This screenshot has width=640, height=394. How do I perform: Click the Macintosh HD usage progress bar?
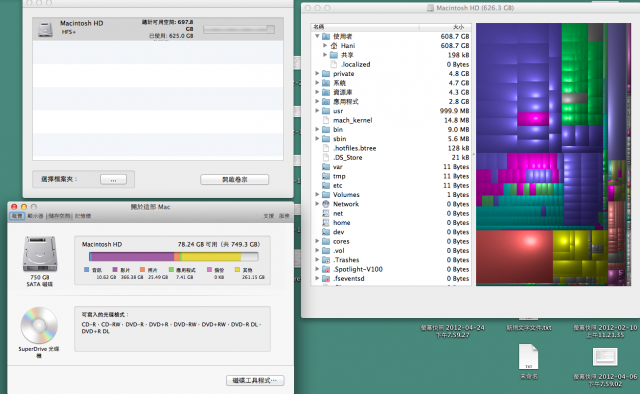239,29
